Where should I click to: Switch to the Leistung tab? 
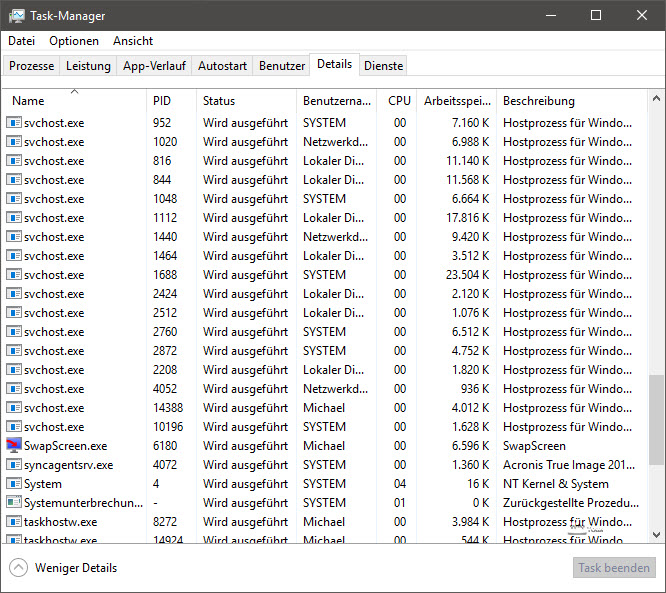tap(88, 66)
